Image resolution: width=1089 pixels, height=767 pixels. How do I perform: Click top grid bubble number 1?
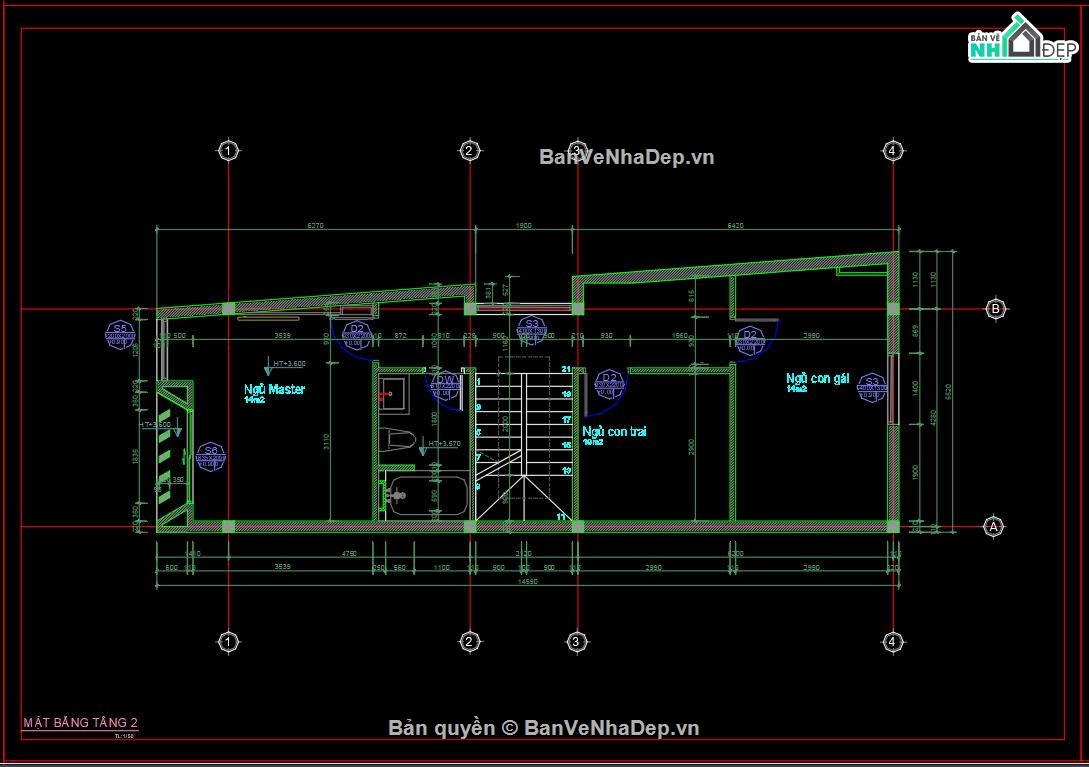click(228, 151)
